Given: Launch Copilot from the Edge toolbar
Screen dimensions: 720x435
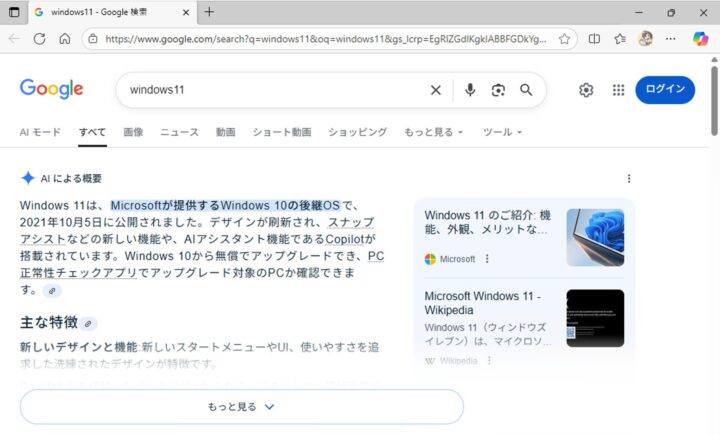Looking at the screenshot, I should click(x=700, y=39).
